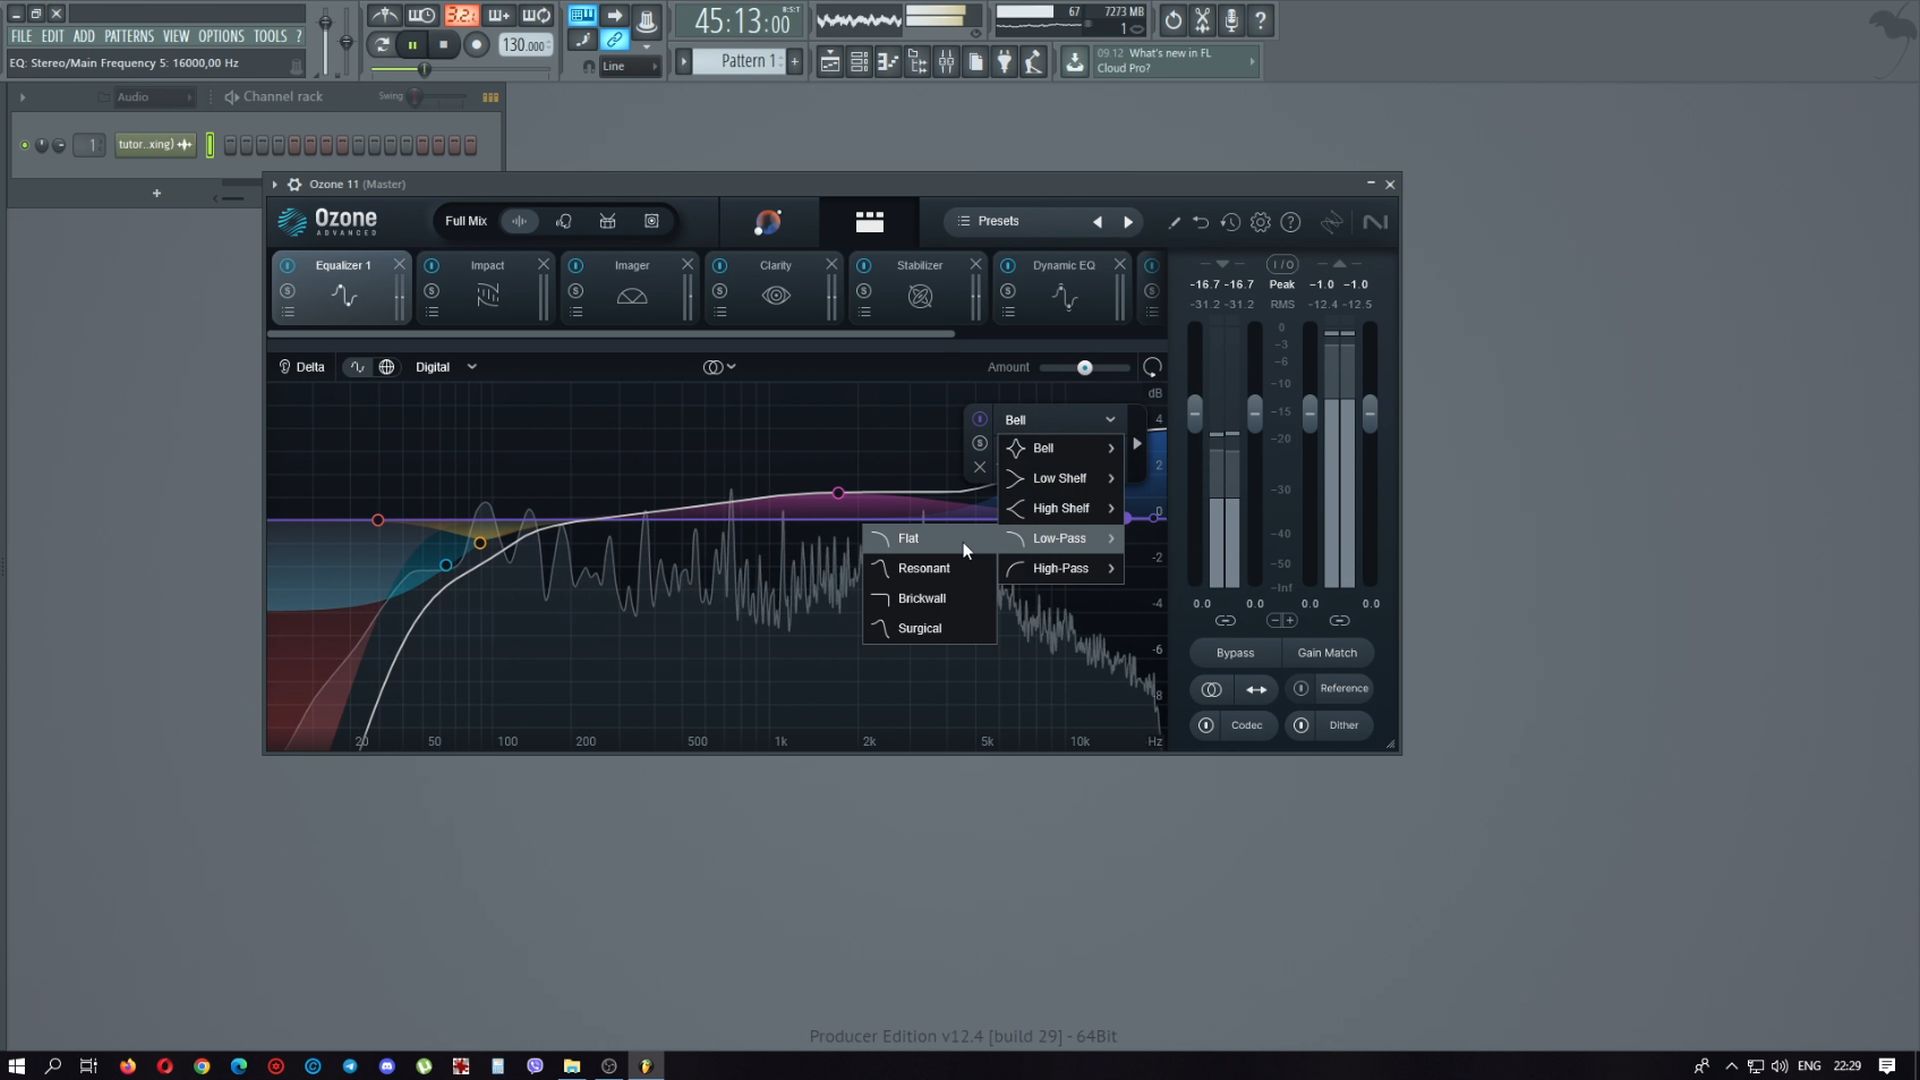This screenshot has height=1080, width=1920.
Task: Click the undo history clock icon in Ozone
Action: click(1230, 222)
